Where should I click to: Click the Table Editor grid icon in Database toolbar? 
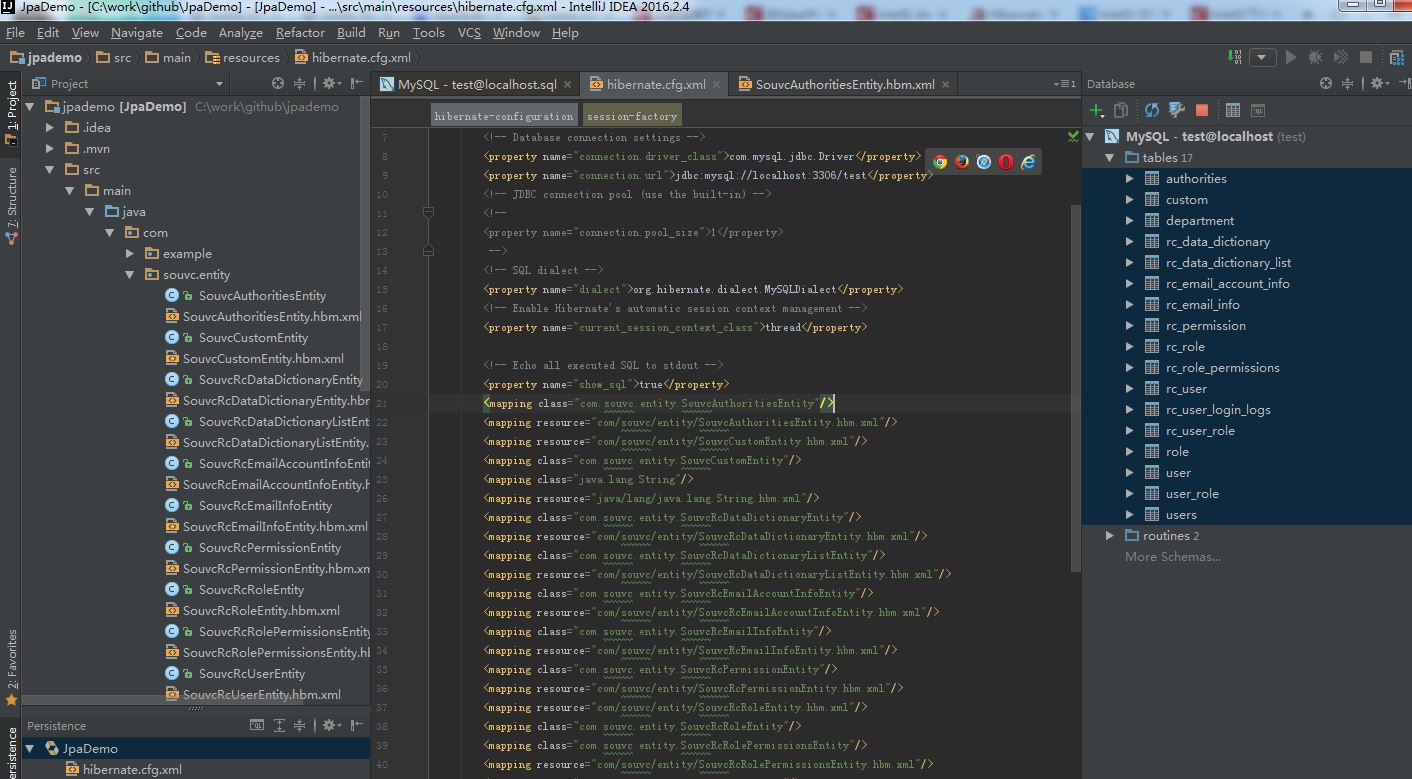click(x=1233, y=110)
